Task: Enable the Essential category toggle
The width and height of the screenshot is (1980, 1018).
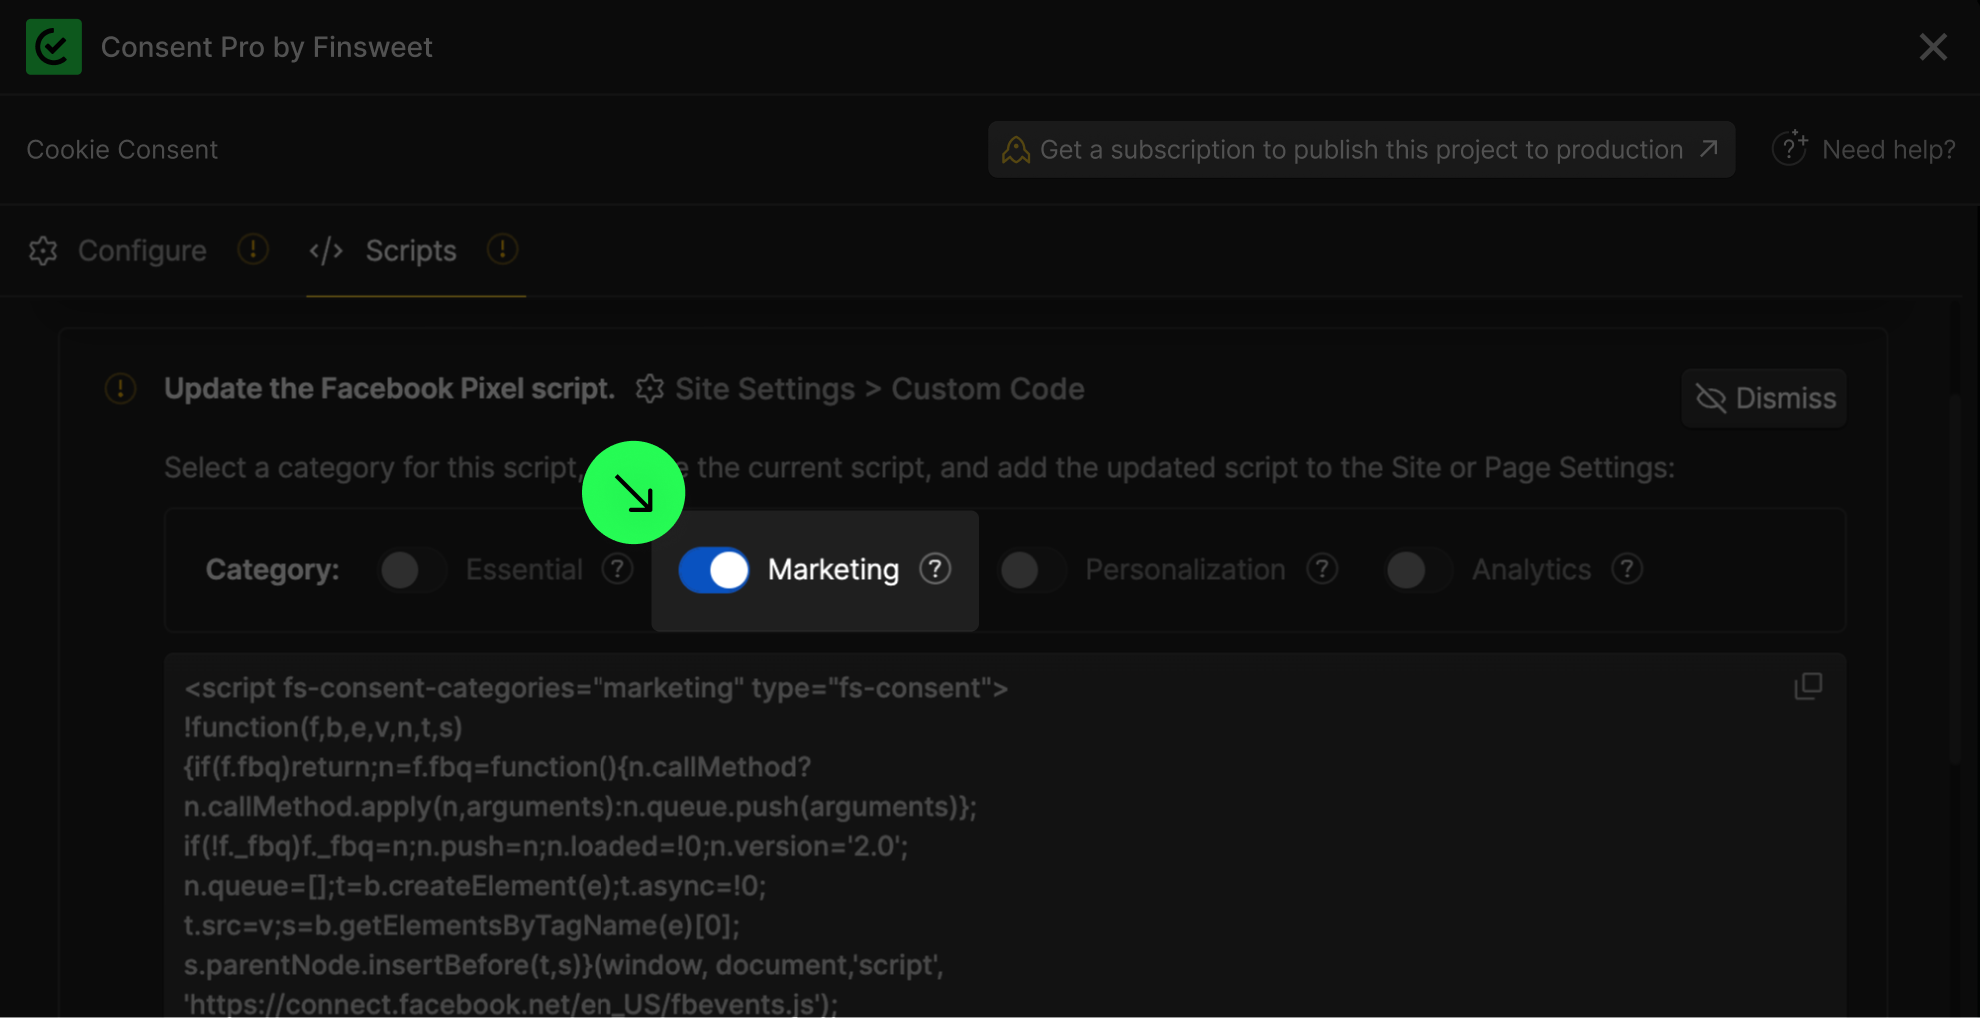Action: (x=412, y=570)
